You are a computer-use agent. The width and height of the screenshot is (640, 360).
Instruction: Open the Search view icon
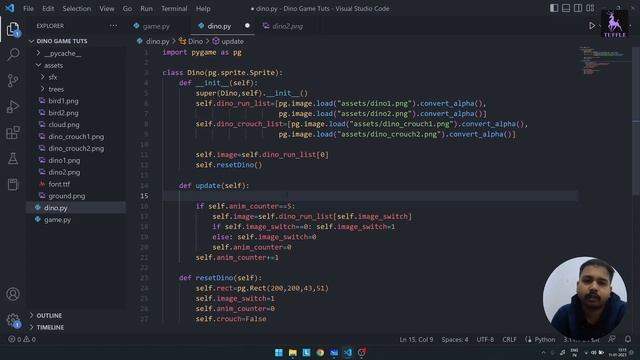pyautogui.click(x=13, y=54)
